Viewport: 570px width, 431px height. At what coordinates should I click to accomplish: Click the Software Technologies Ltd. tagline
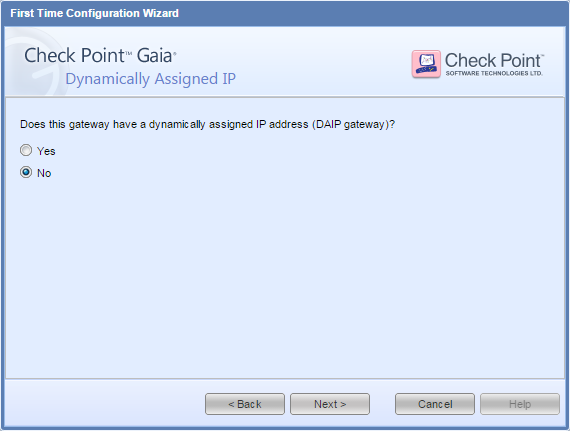click(x=494, y=73)
